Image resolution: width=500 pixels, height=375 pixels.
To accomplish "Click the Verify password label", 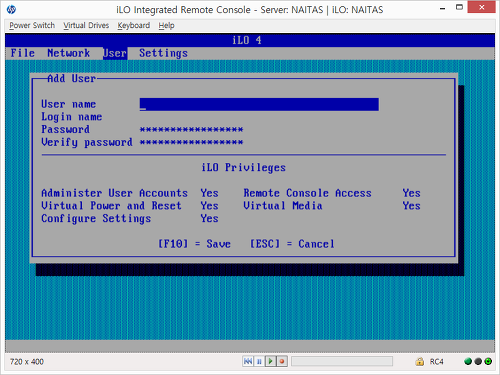I will (87, 142).
